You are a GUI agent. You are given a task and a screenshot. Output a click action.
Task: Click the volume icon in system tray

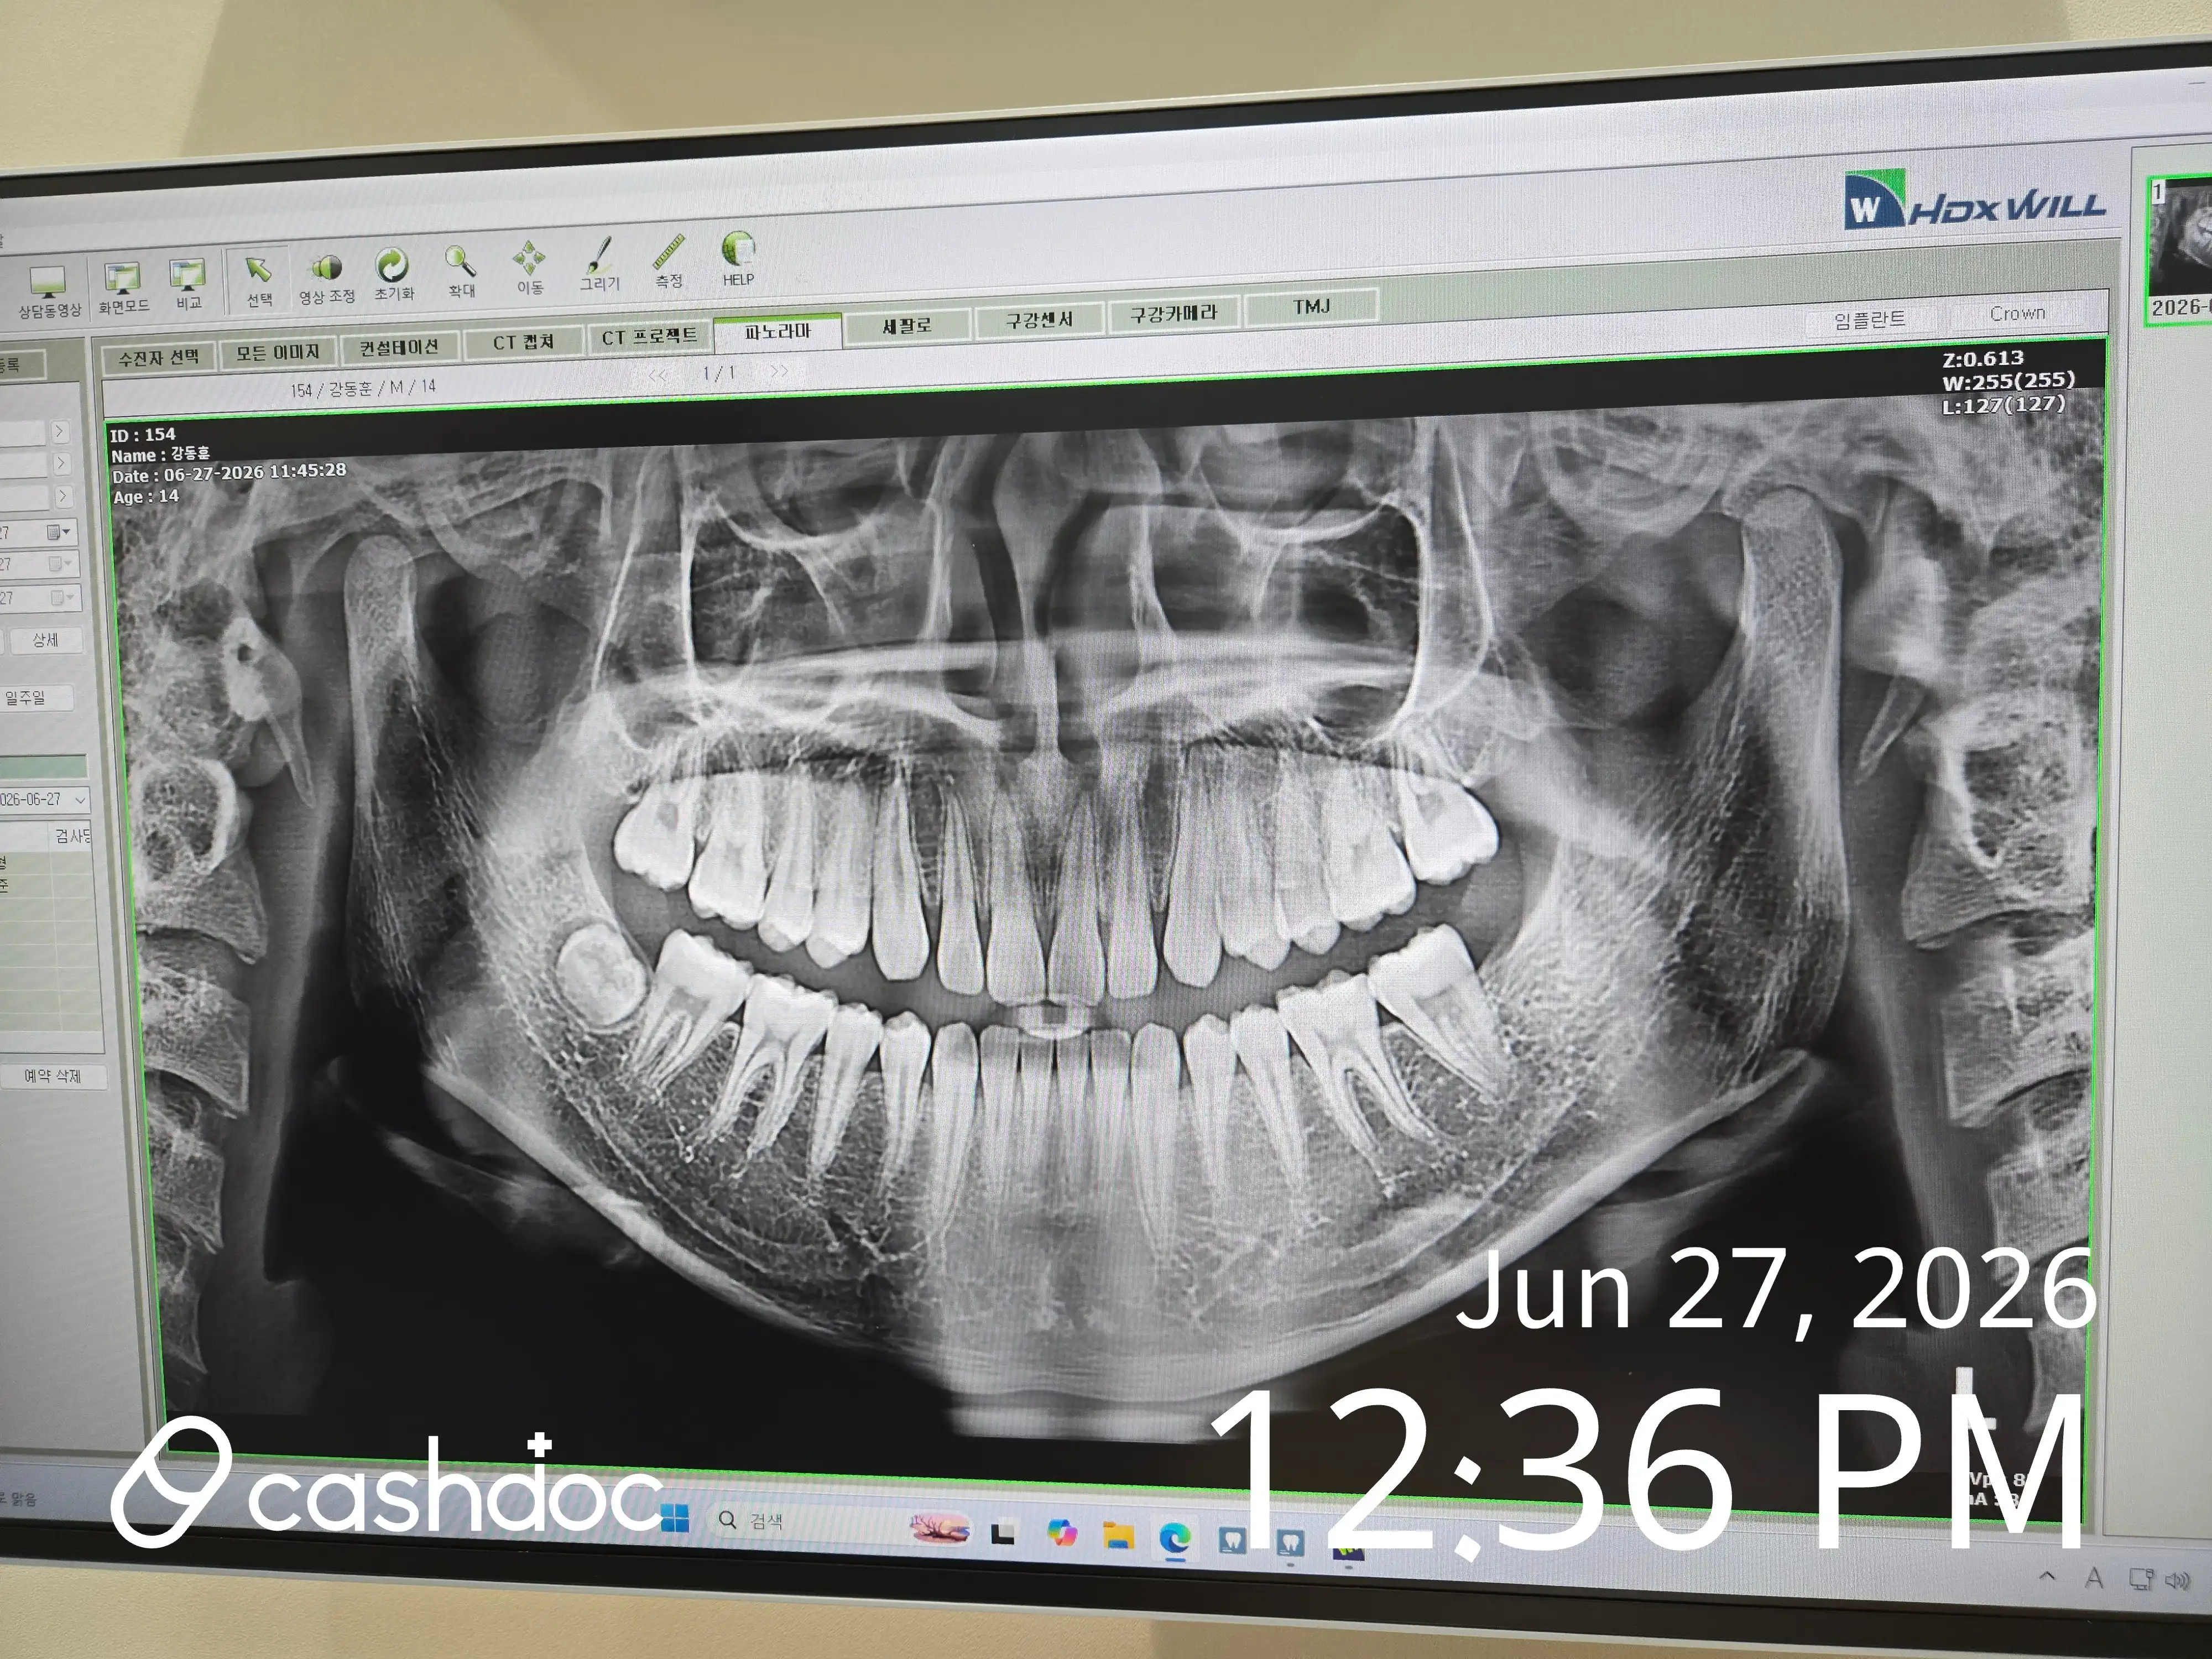point(2177,1581)
